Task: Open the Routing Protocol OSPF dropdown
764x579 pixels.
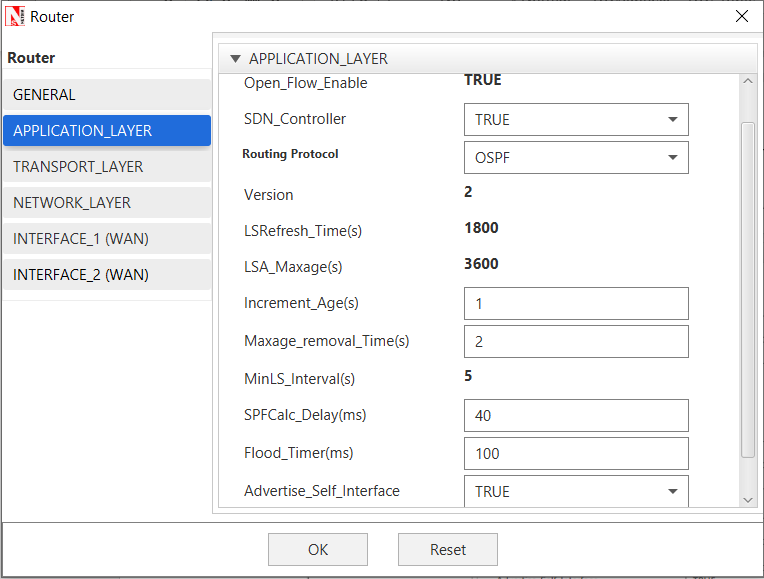Action: [576, 158]
